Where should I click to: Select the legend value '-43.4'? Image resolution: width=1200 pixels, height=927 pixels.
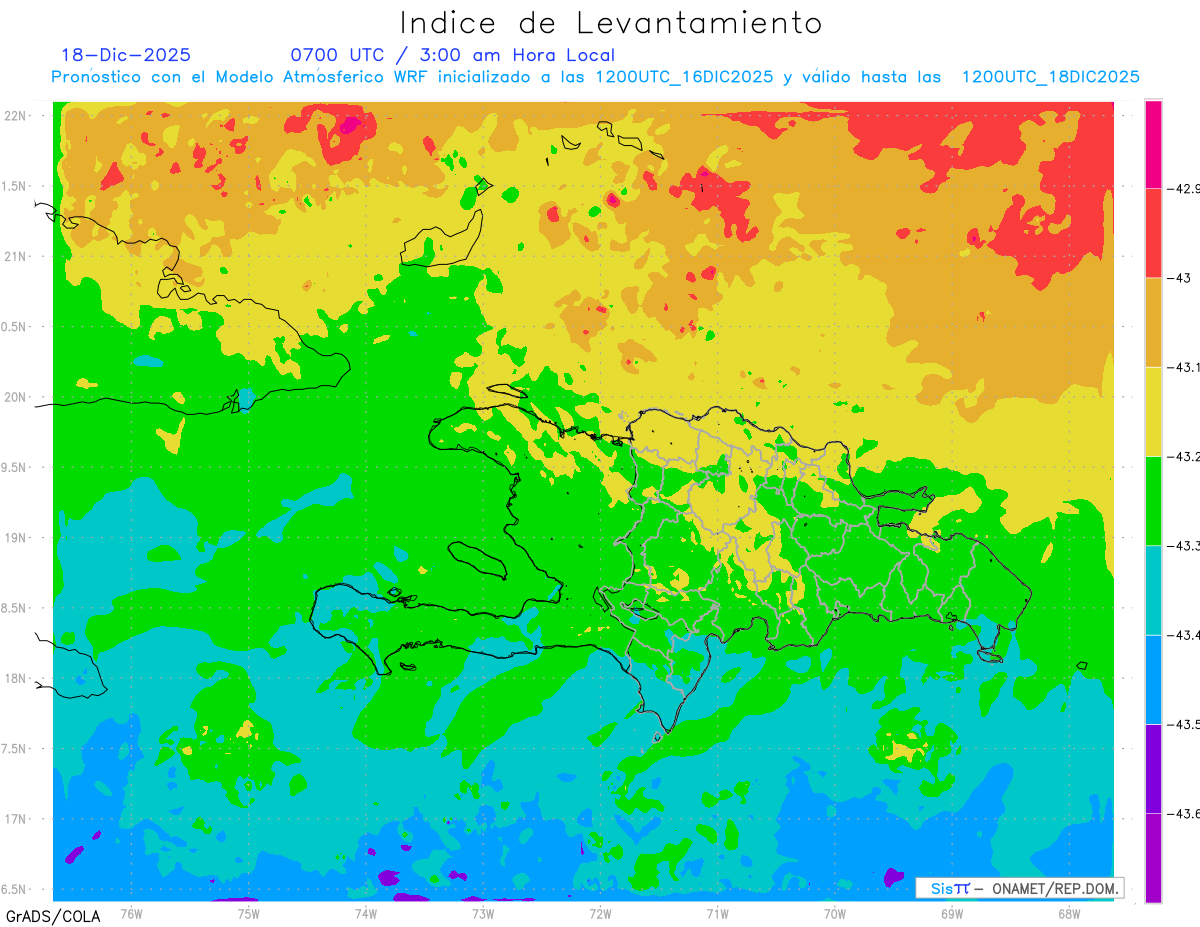pyautogui.click(x=1182, y=635)
